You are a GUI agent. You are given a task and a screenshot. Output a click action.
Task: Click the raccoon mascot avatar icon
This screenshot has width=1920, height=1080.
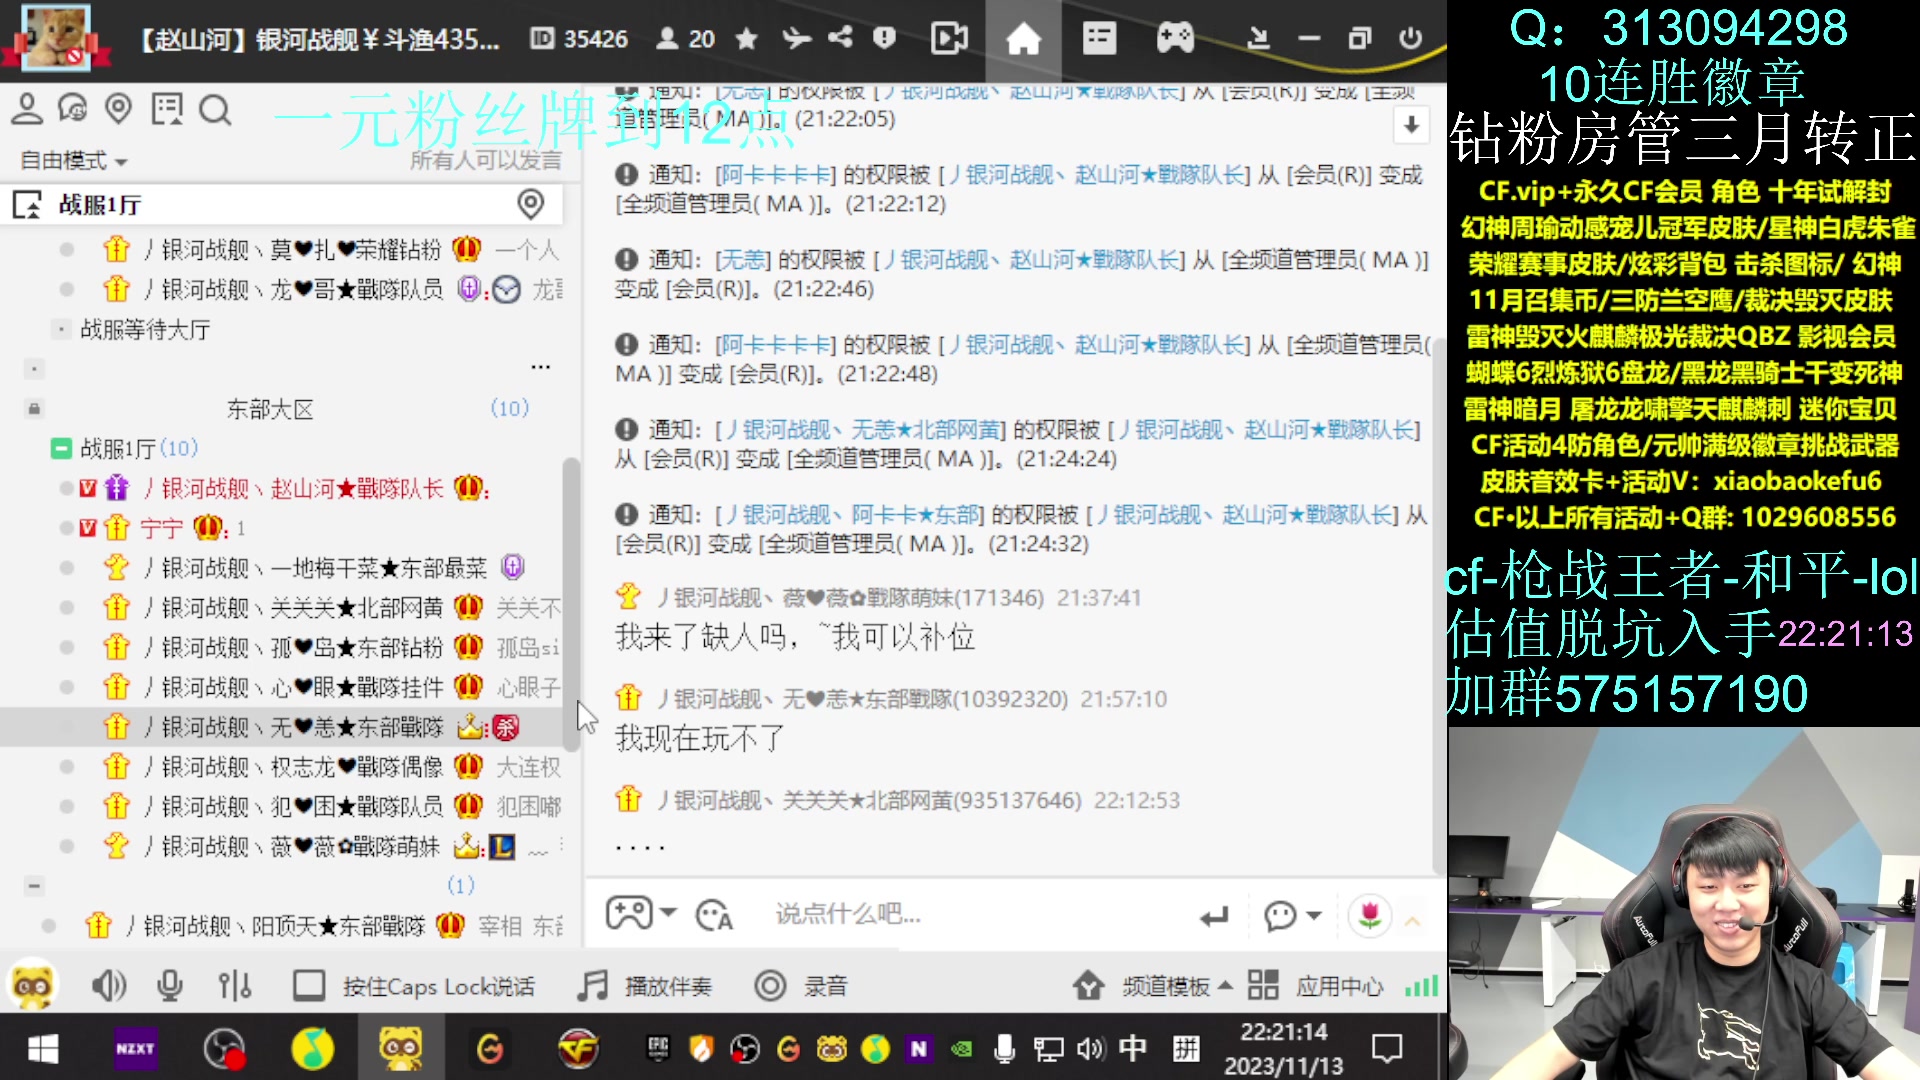pos(32,986)
